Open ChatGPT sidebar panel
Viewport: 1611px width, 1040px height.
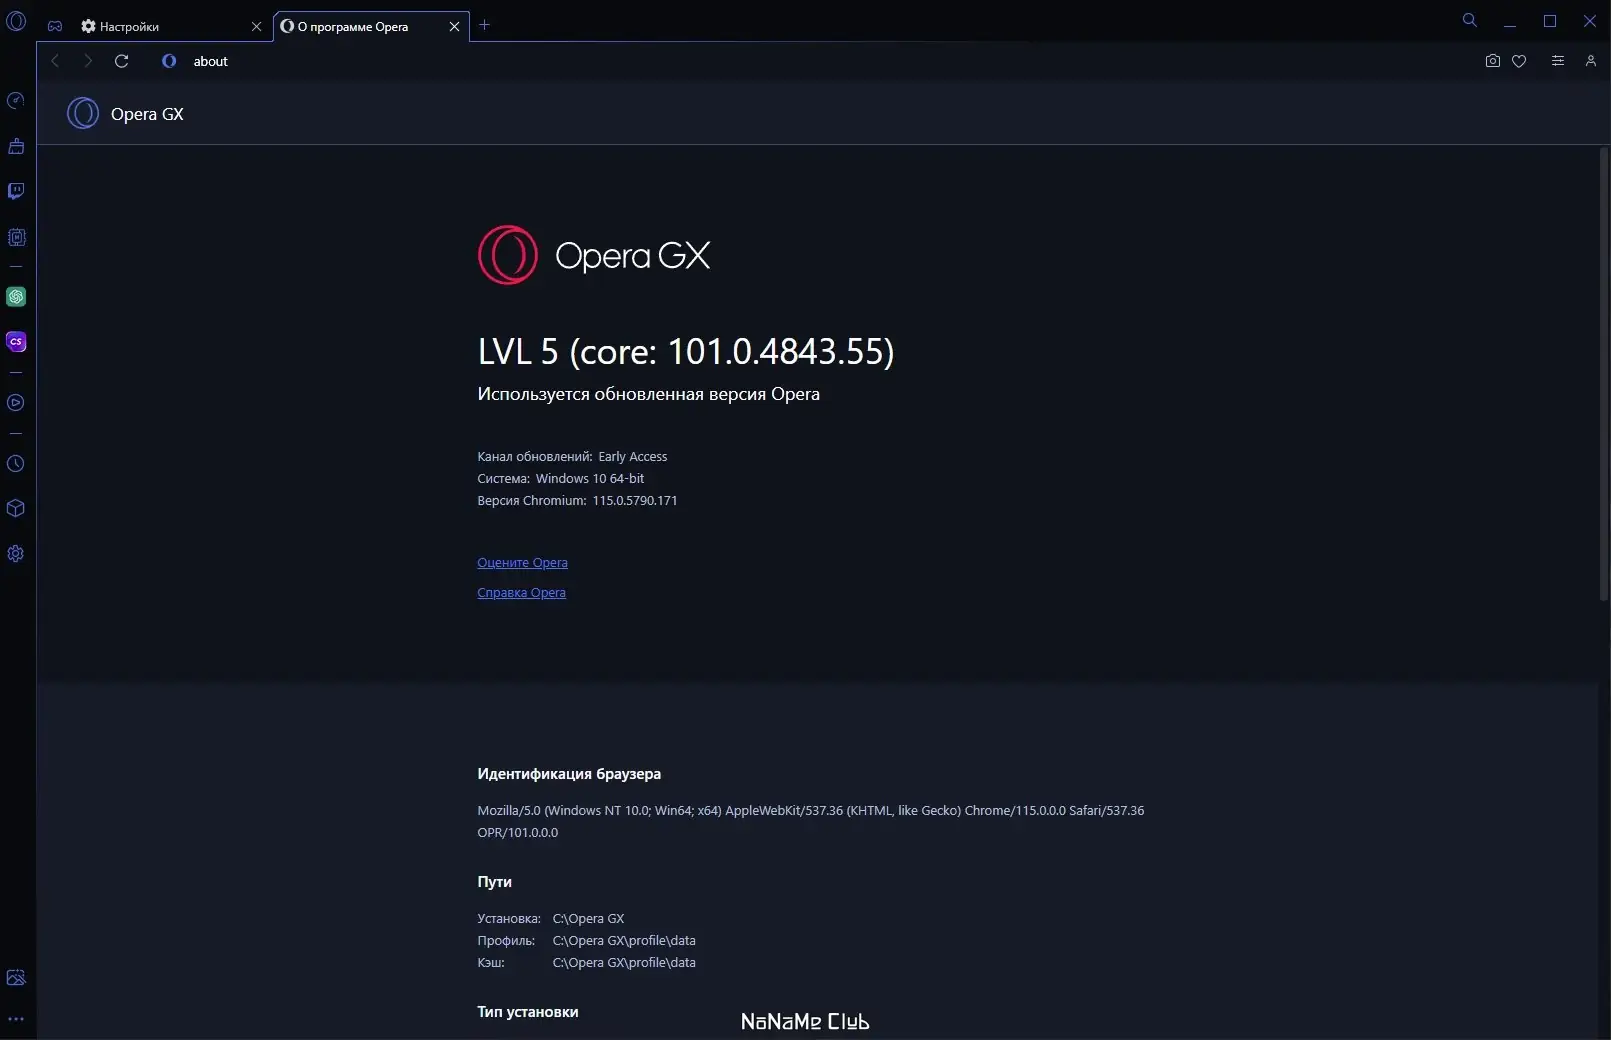pos(16,296)
